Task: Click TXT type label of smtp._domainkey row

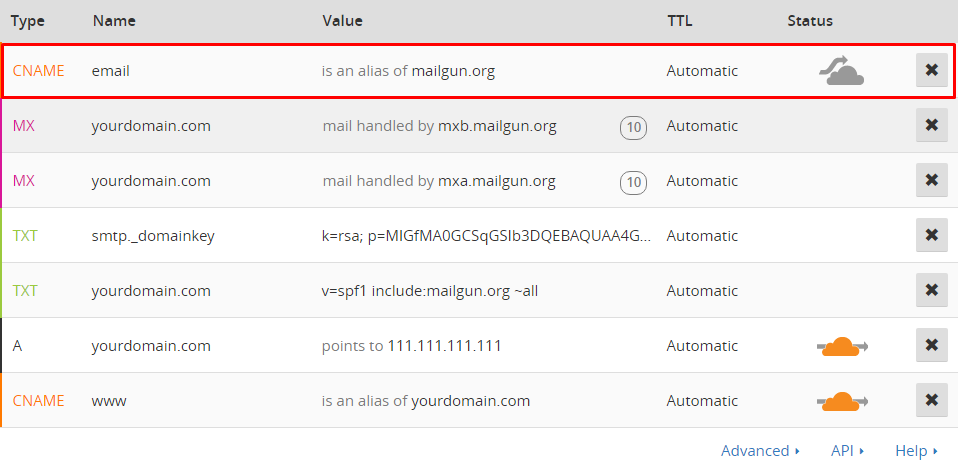Action: pos(24,236)
